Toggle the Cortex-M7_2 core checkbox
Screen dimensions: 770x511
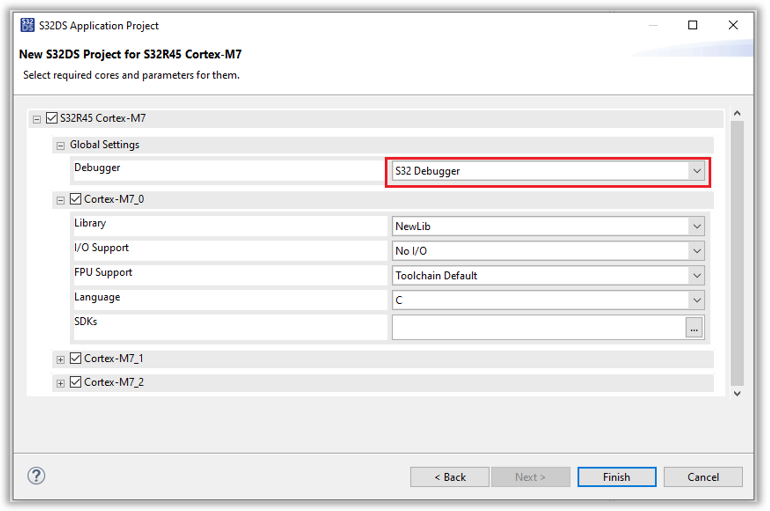pyautogui.click(x=75, y=382)
